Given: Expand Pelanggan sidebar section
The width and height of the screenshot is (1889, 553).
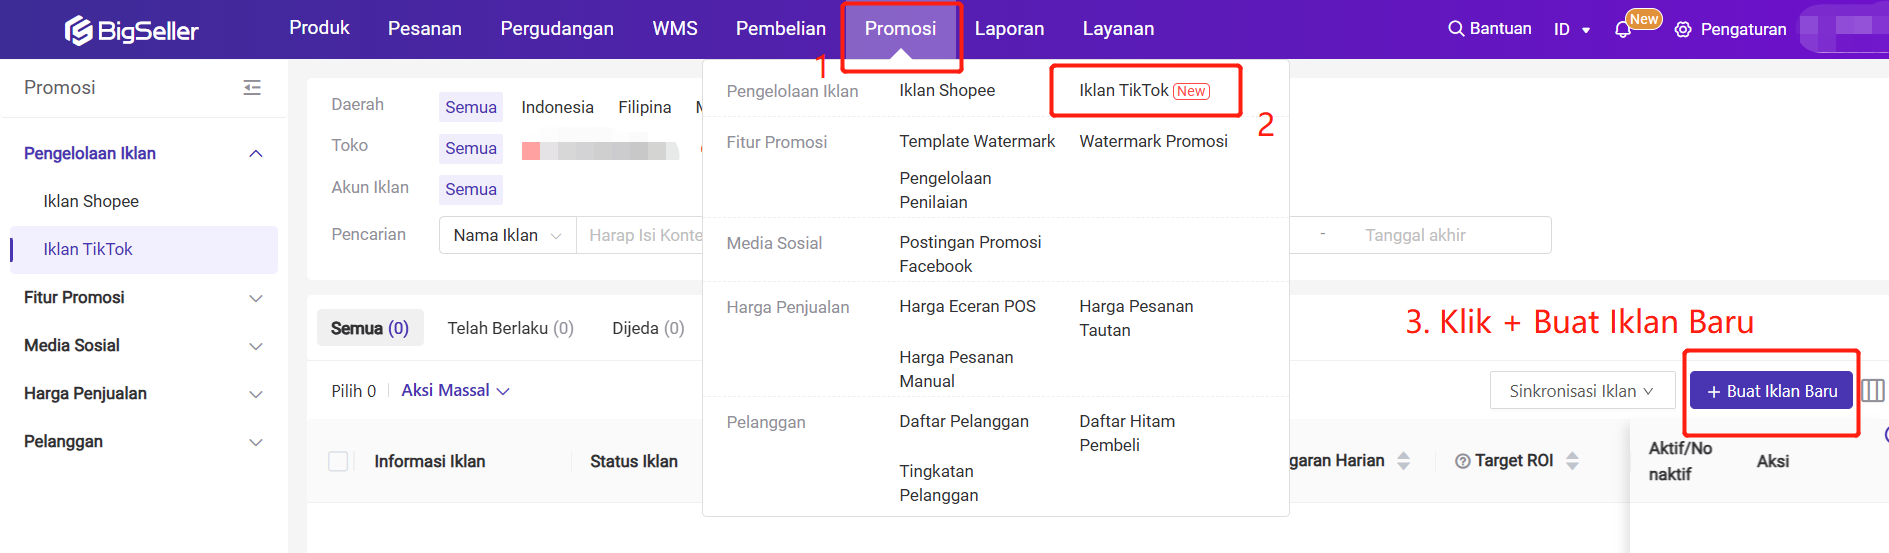Looking at the screenshot, I should click(256, 442).
